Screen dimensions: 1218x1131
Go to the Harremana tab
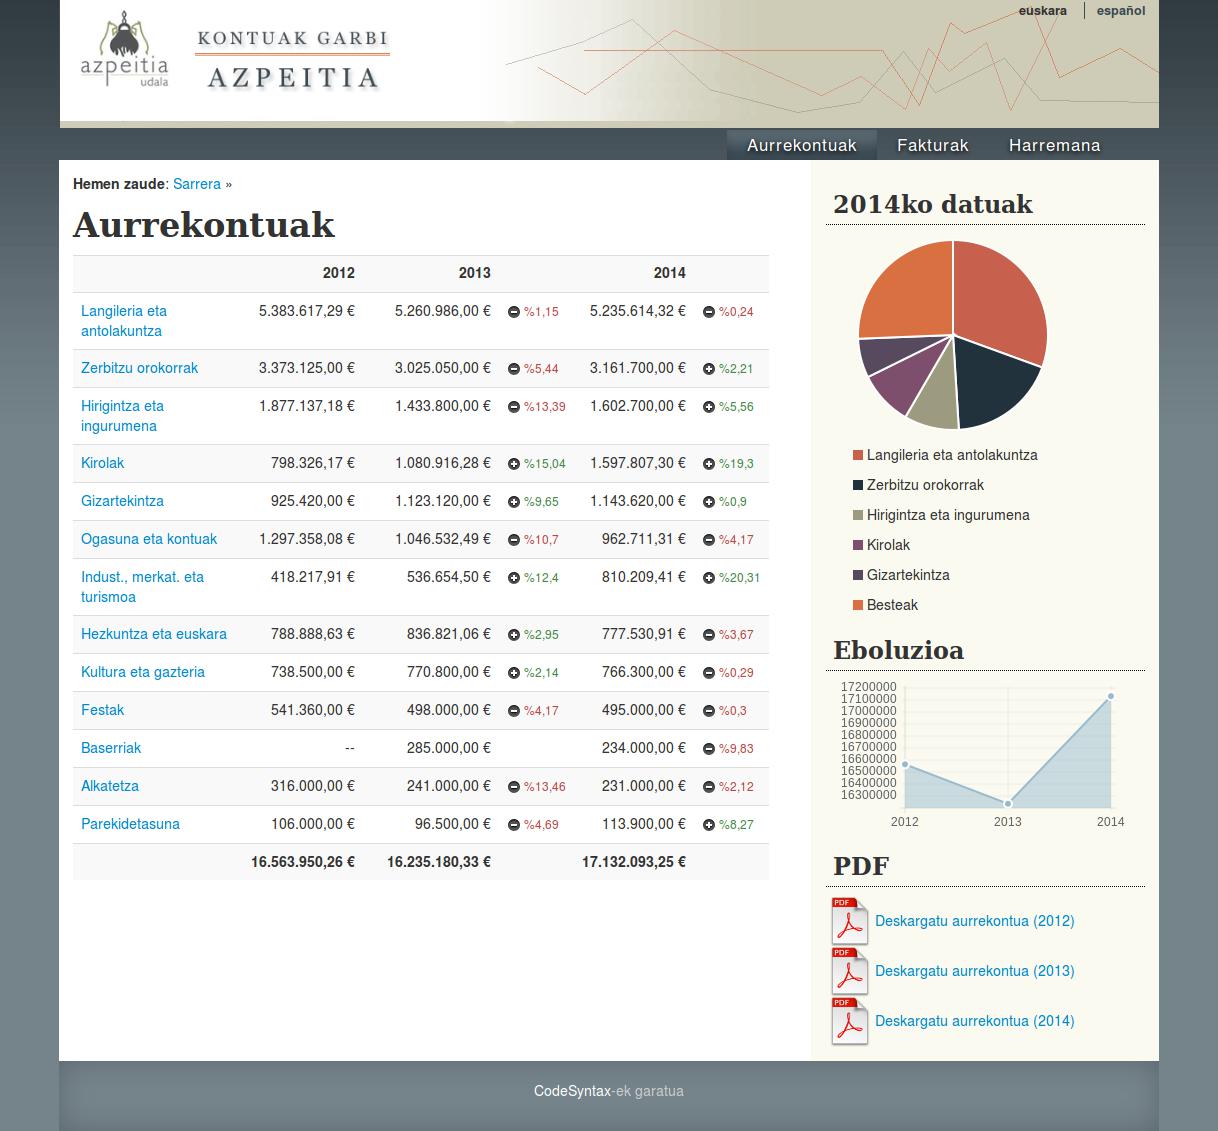click(1054, 145)
